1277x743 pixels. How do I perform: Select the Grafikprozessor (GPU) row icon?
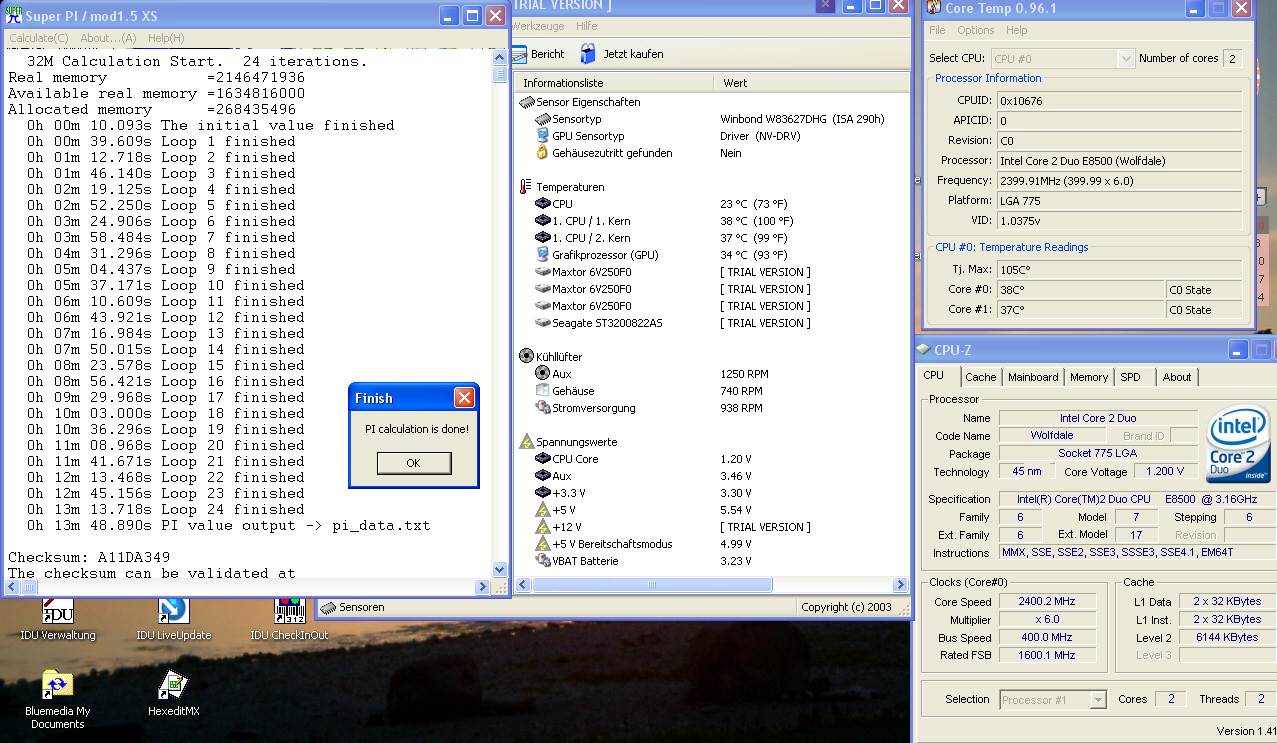tap(543, 255)
